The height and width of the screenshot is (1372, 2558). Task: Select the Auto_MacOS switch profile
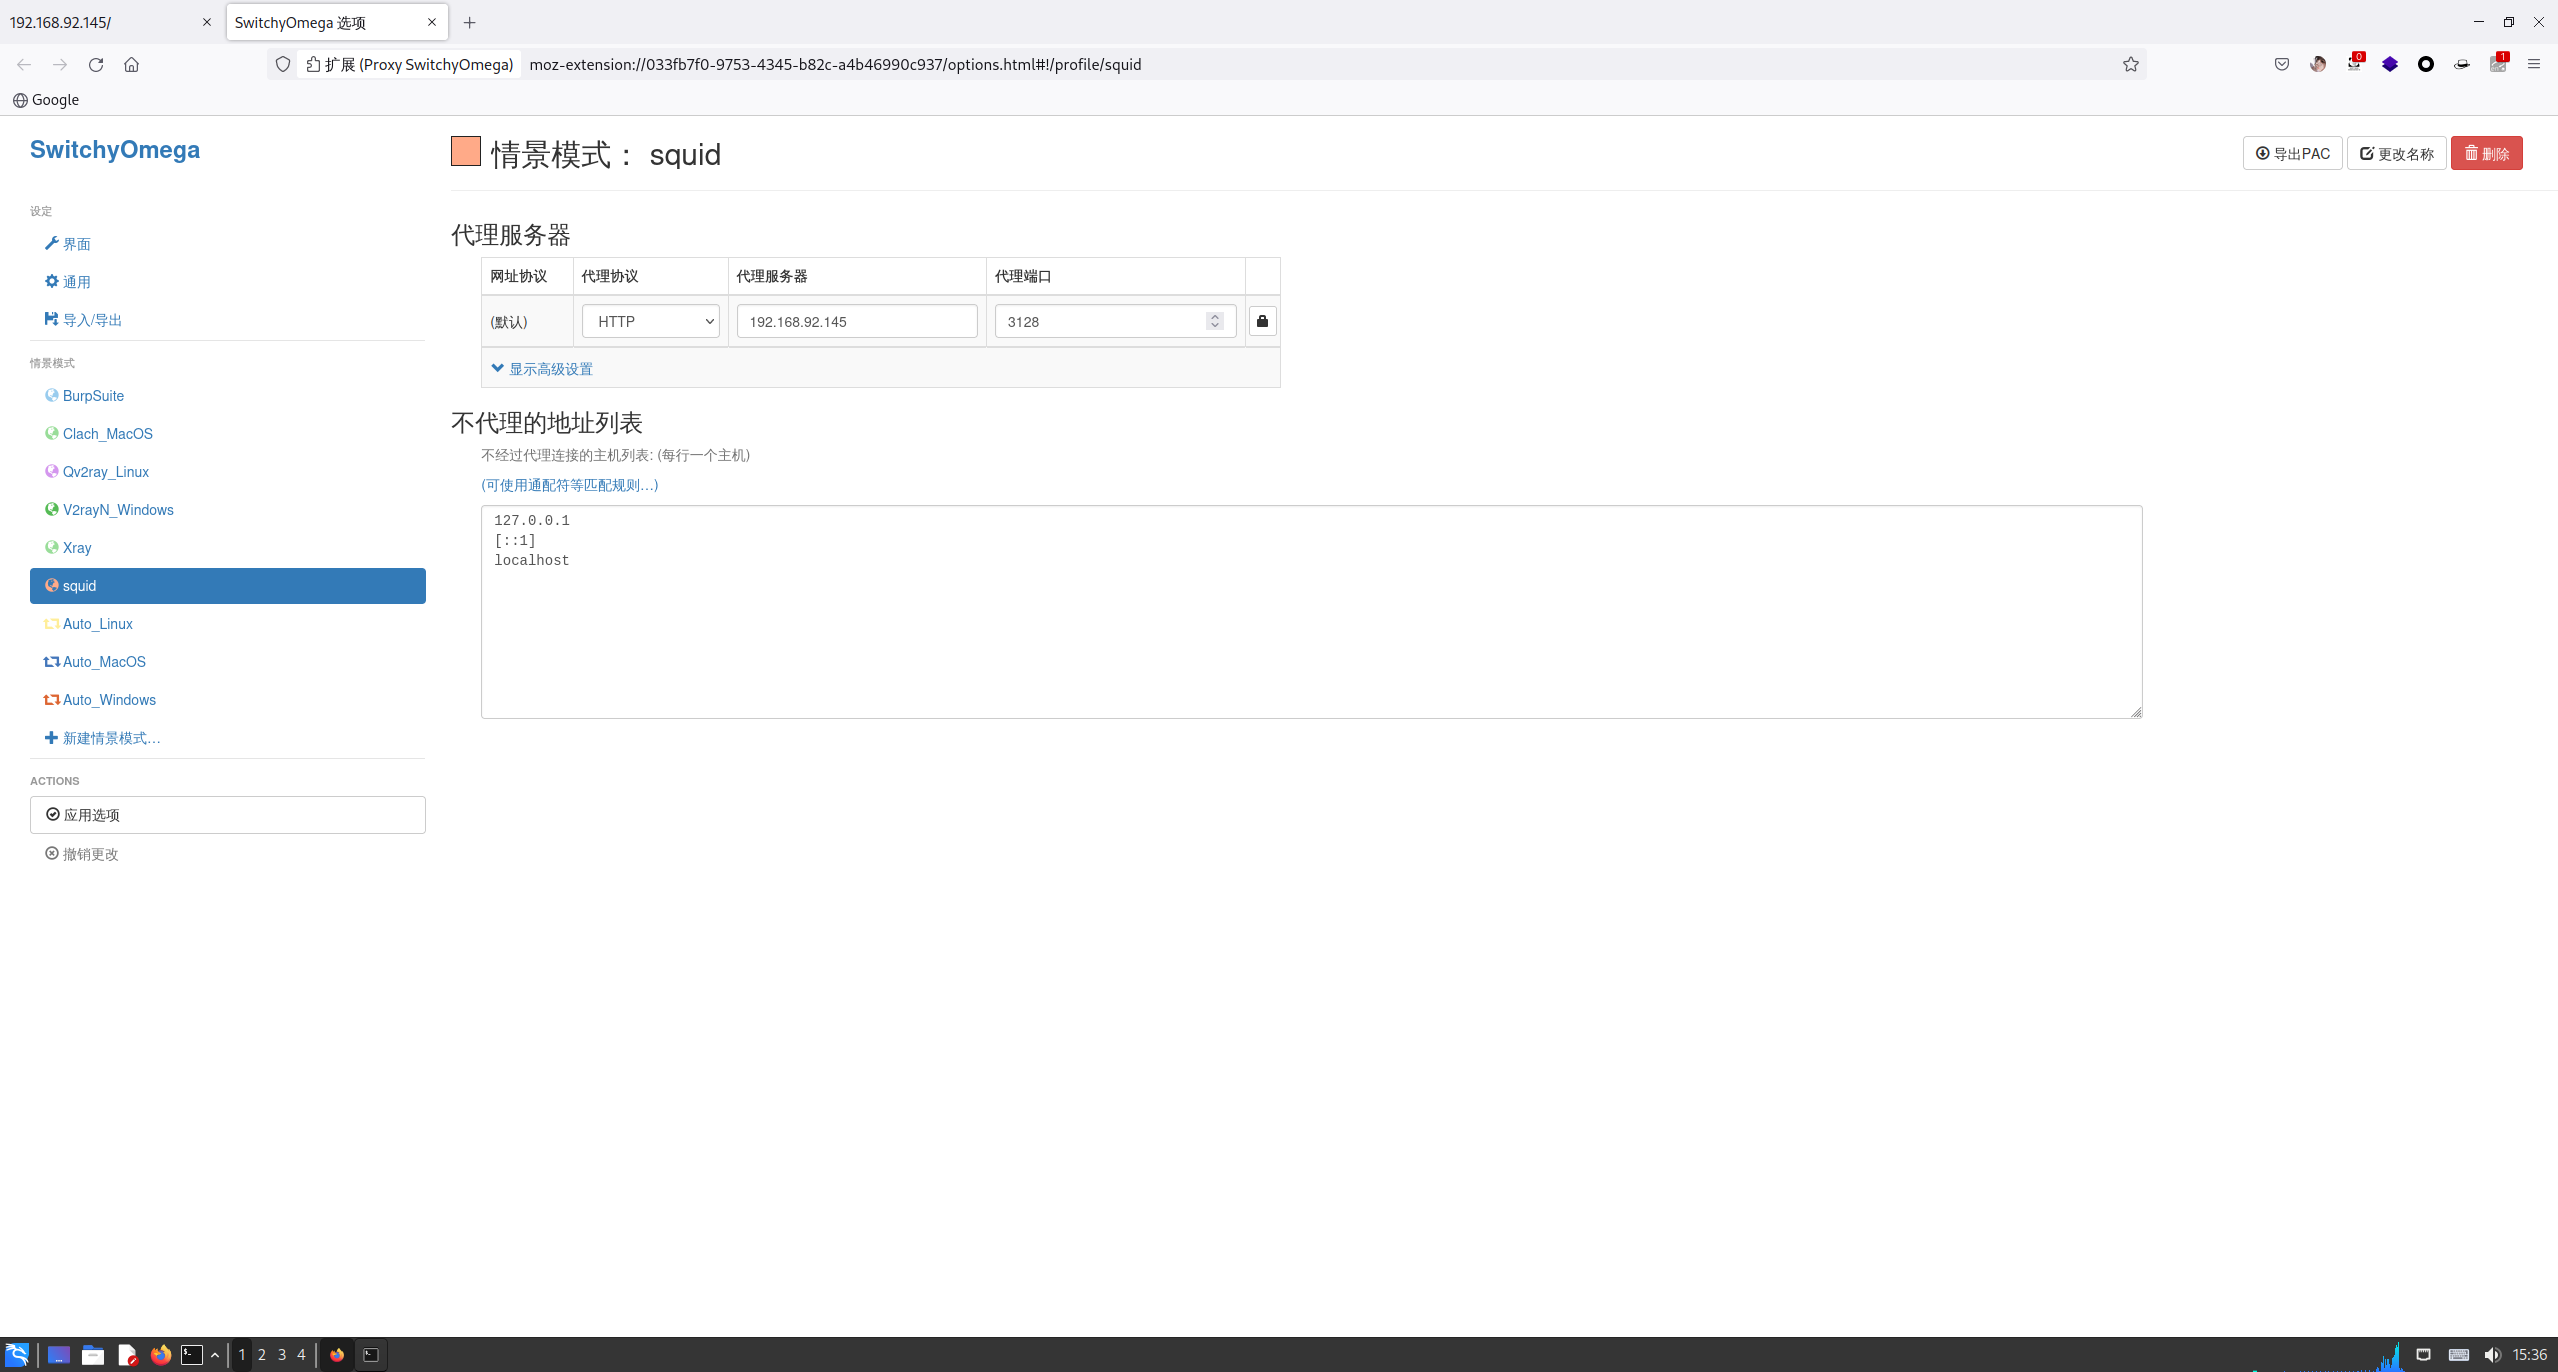pyautogui.click(x=95, y=662)
